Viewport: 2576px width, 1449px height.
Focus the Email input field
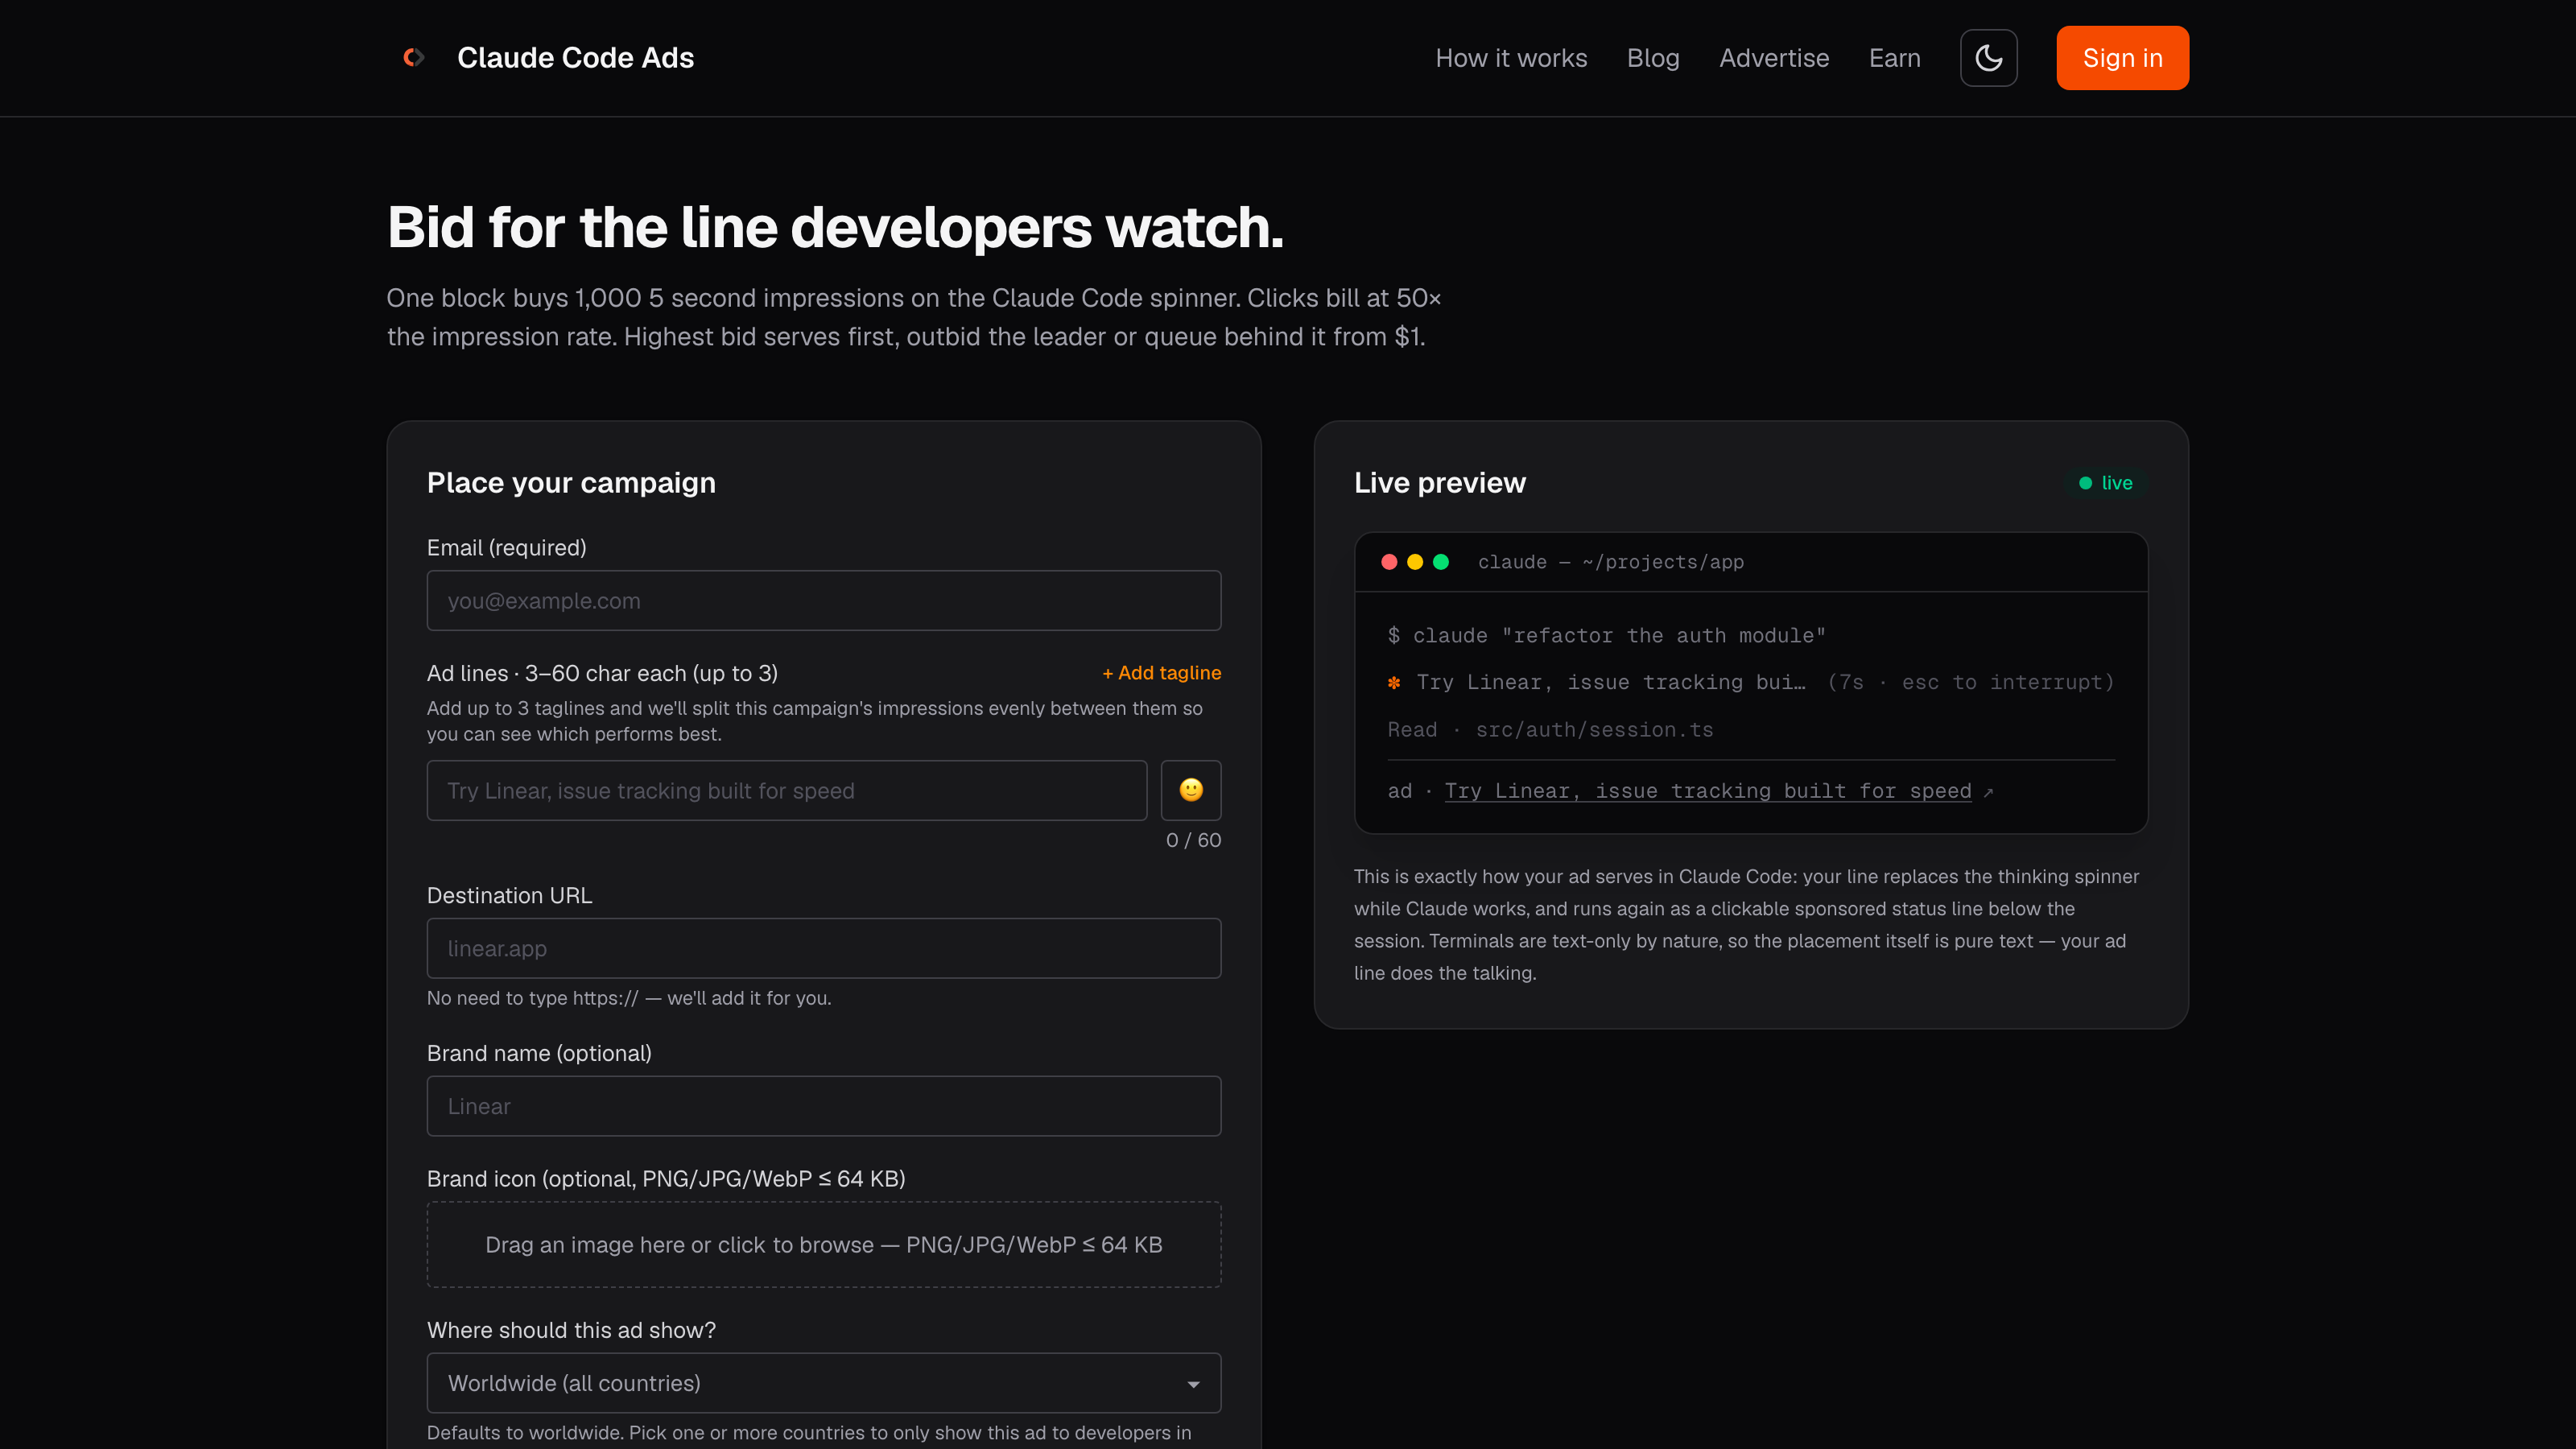point(824,601)
